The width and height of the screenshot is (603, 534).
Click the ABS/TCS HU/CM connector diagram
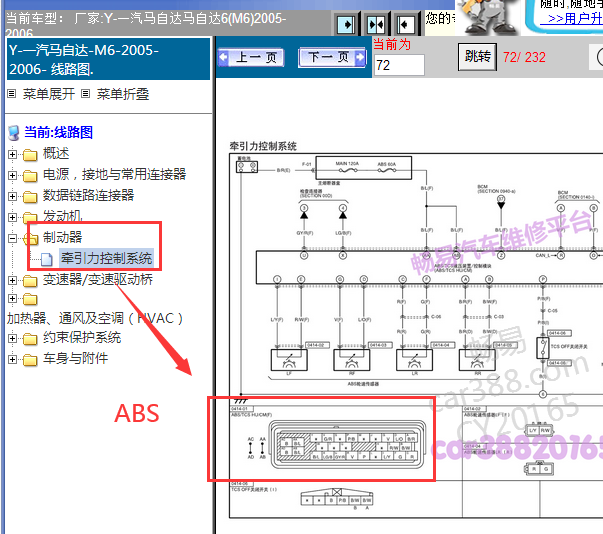pyautogui.click(x=348, y=444)
